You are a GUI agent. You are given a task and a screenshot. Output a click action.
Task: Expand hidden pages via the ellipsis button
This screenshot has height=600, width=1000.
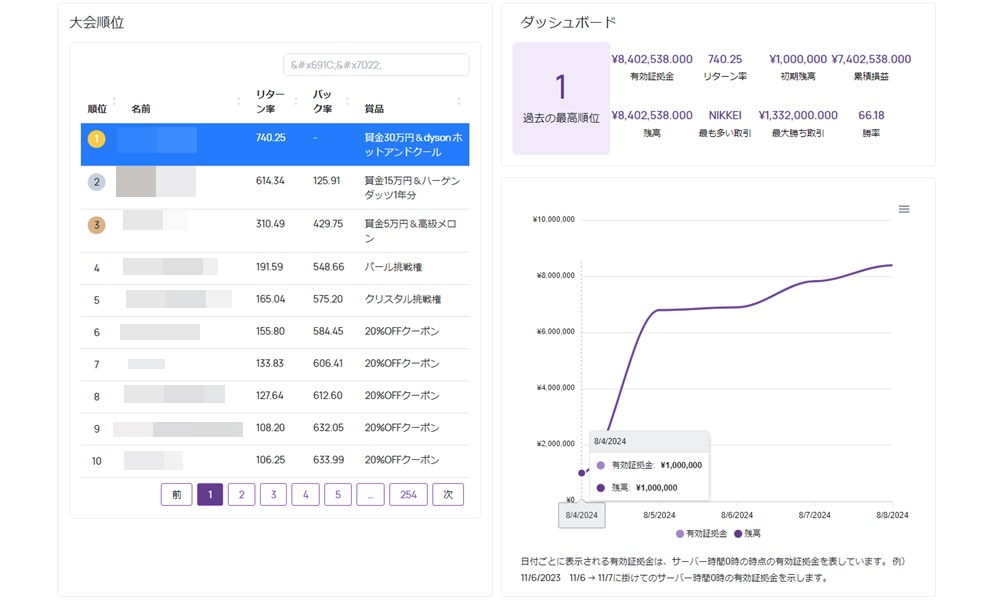(x=370, y=494)
